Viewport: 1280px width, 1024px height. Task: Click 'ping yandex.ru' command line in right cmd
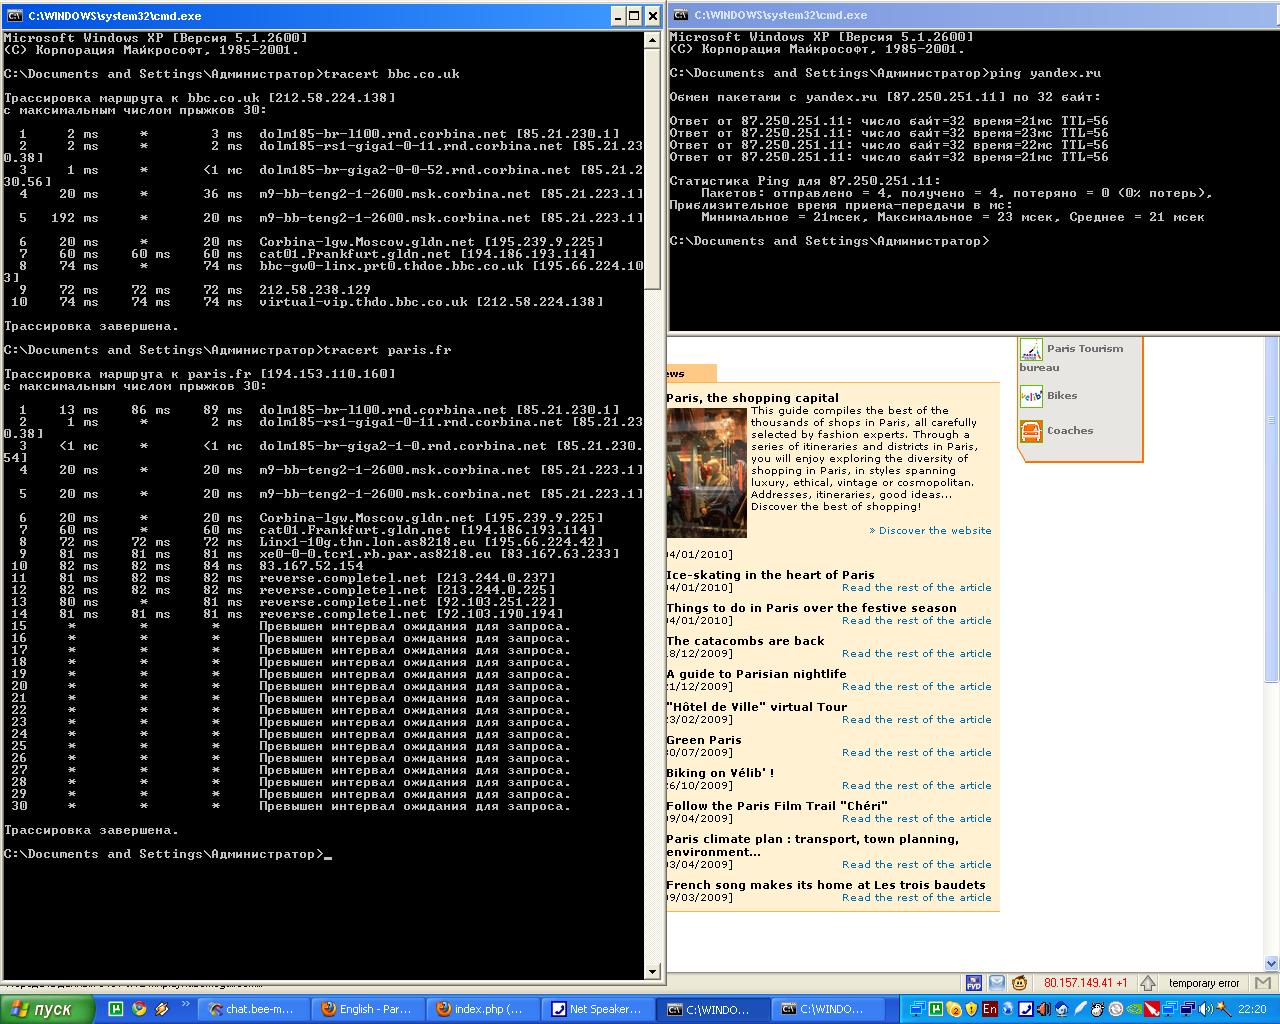(x=1045, y=73)
